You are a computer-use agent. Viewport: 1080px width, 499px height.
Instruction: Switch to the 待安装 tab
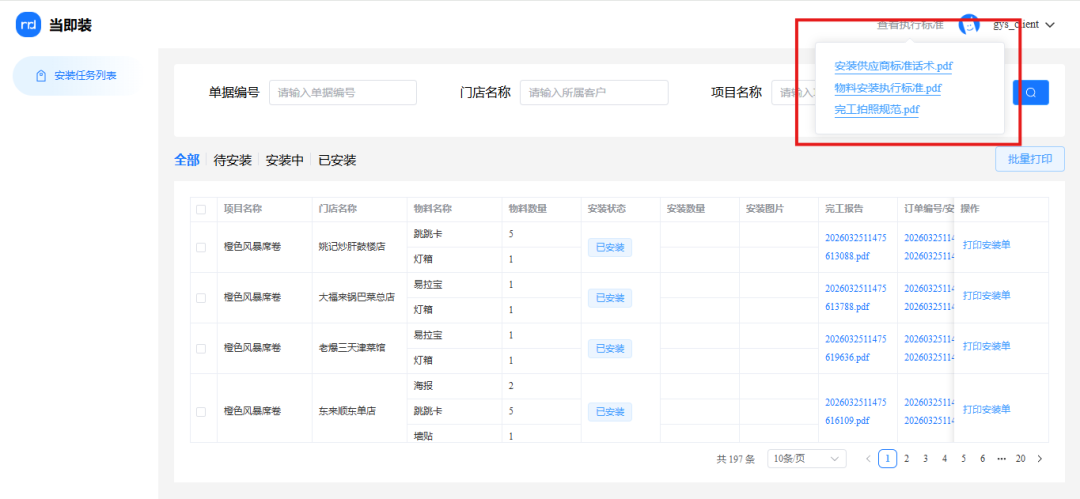[x=233, y=160]
